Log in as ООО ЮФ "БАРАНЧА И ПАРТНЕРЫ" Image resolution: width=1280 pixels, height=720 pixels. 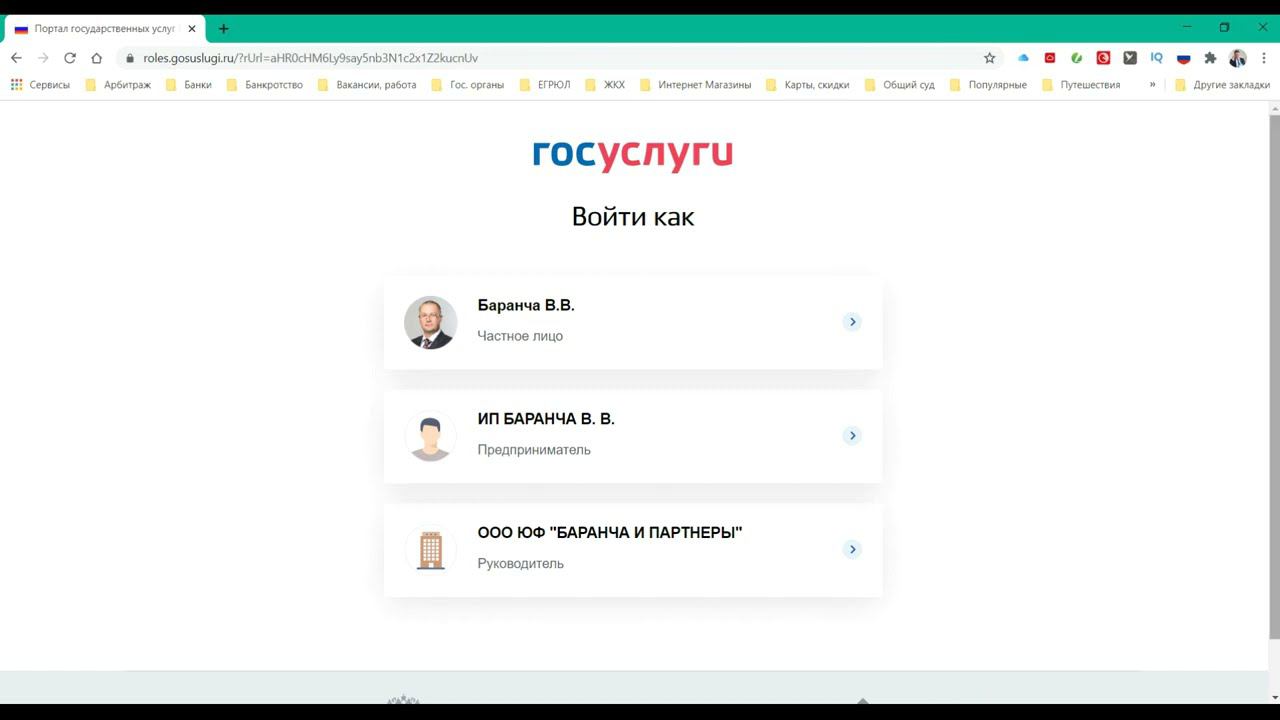point(633,550)
